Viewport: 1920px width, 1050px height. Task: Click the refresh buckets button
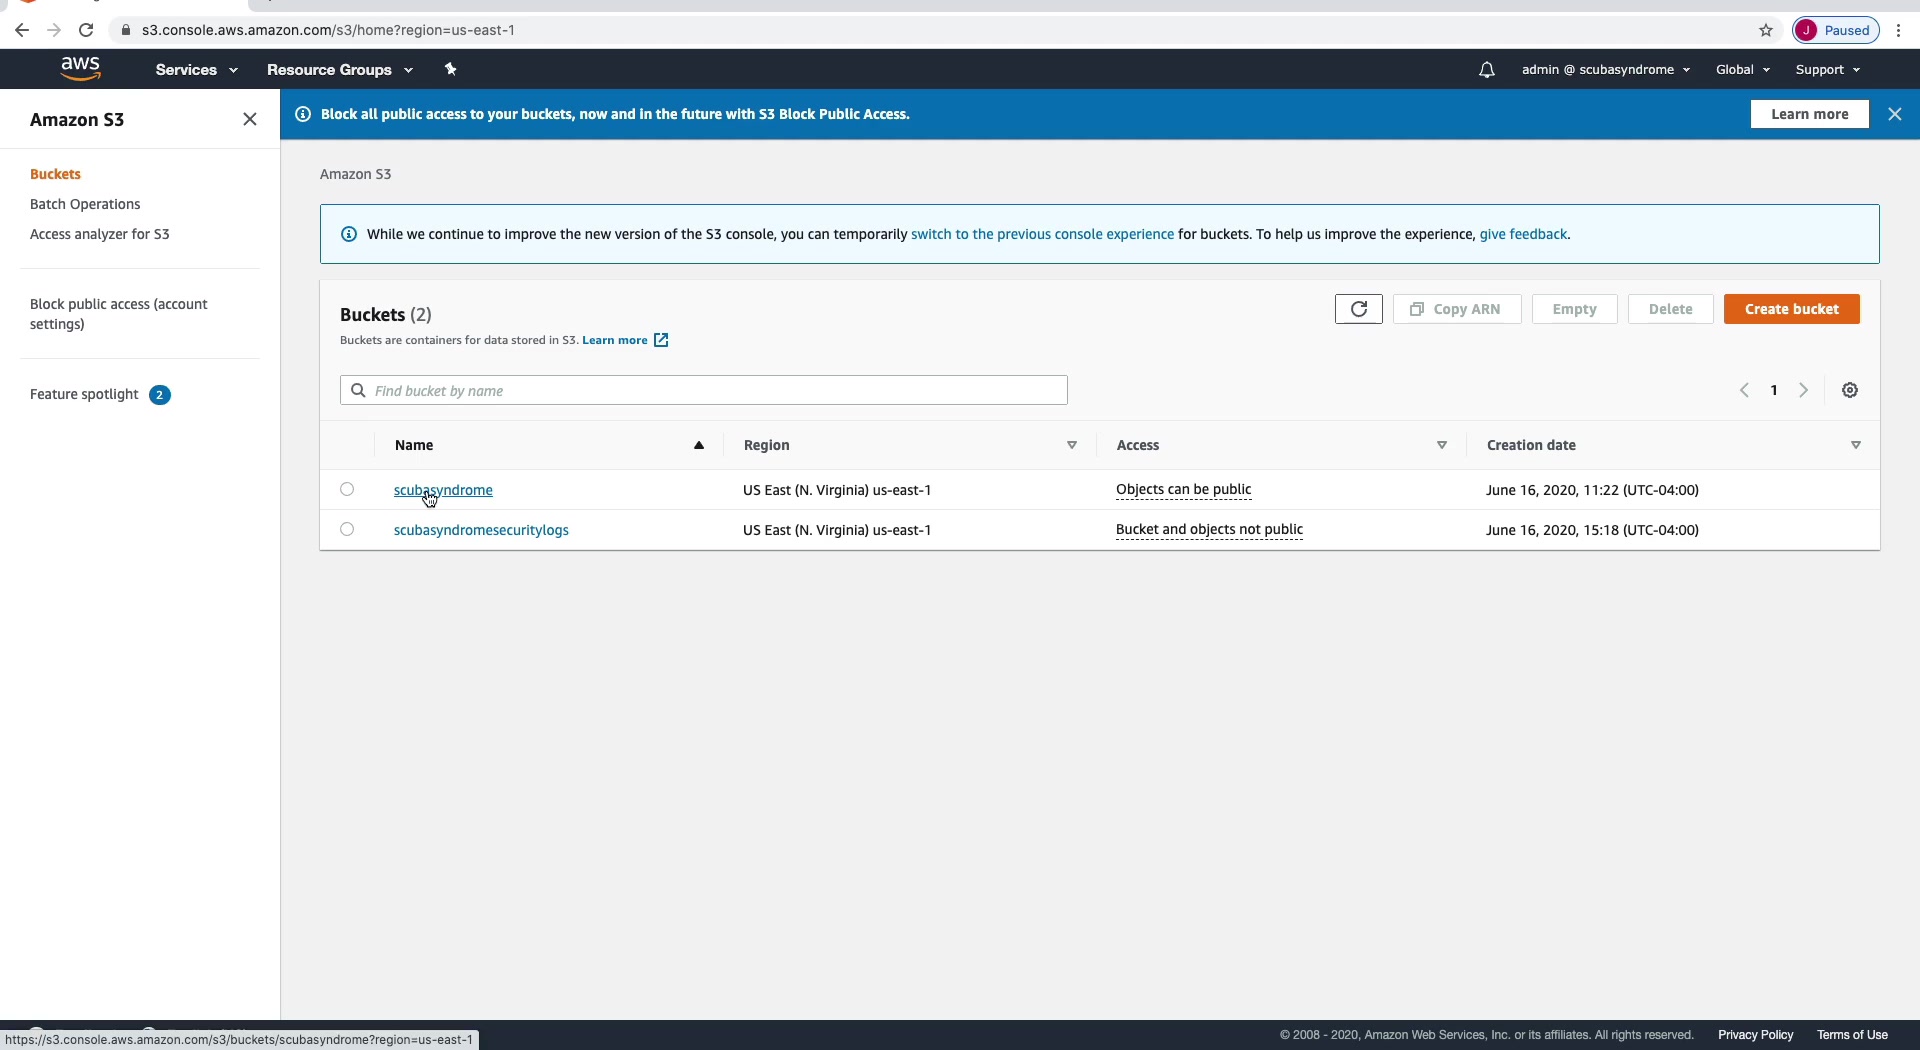coord(1359,309)
